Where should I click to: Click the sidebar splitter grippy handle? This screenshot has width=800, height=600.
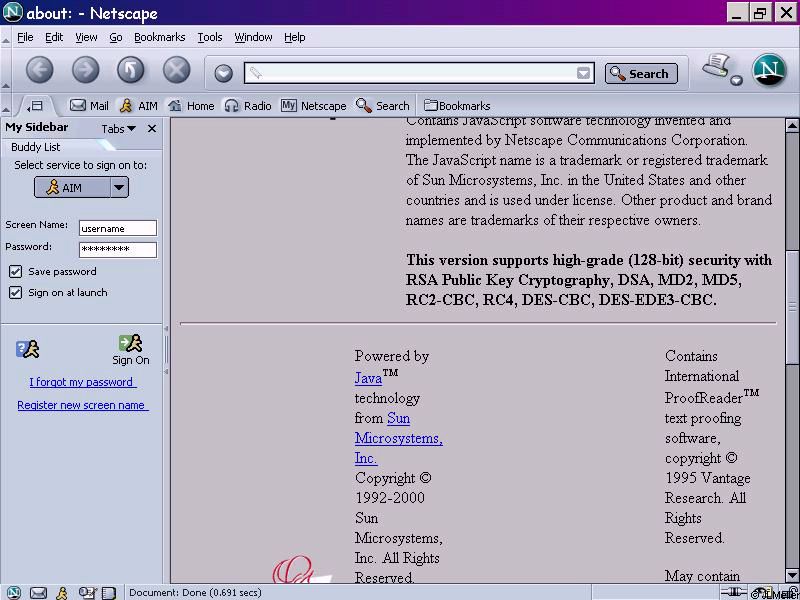(166, 351)
